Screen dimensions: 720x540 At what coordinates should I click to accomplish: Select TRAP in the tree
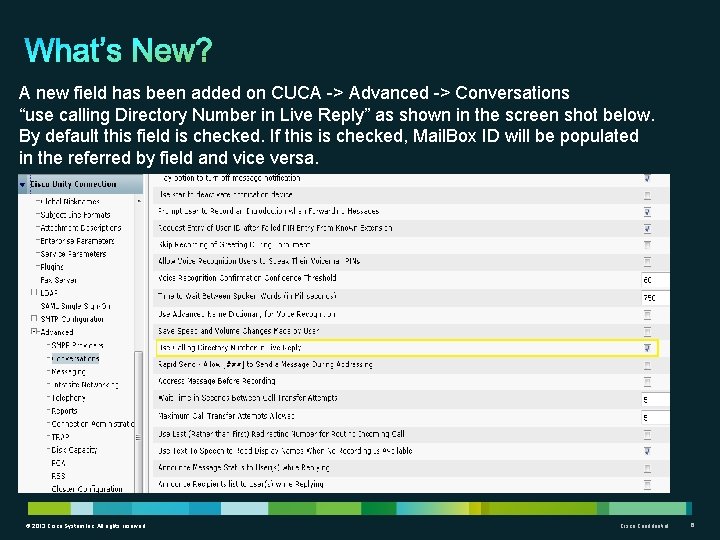[x=60, y=437]
